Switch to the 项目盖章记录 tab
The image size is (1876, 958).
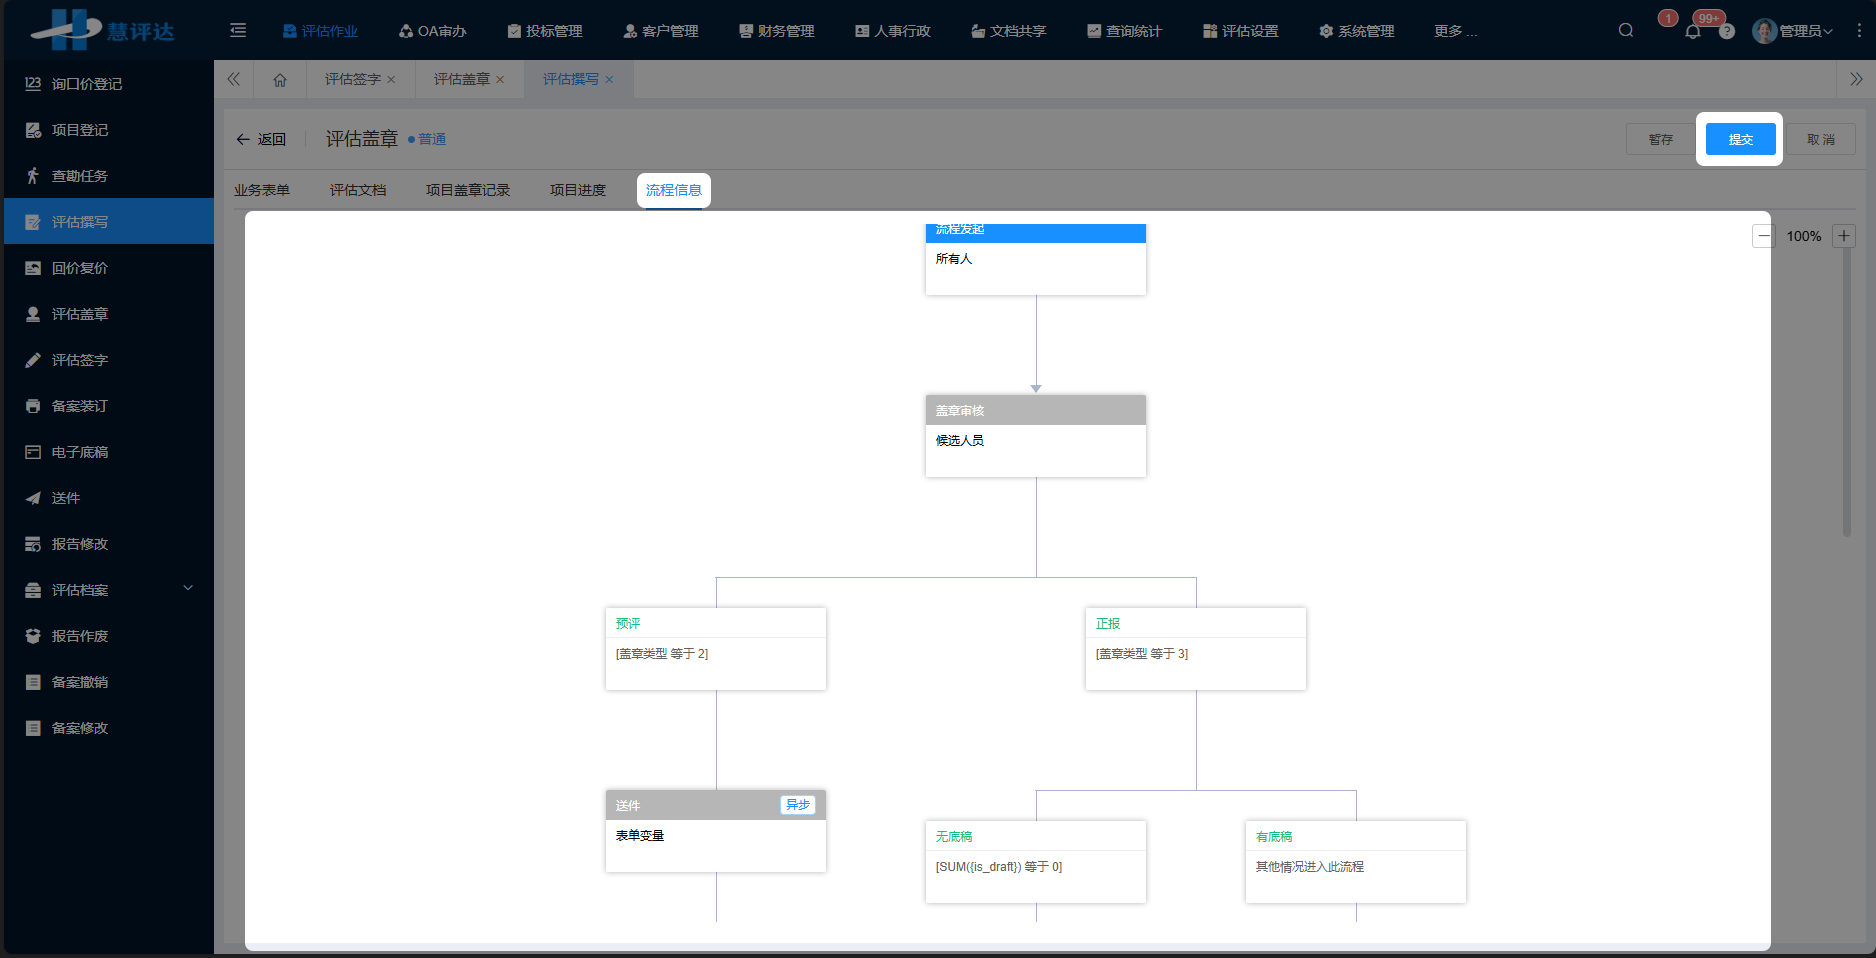click(467, 190)
